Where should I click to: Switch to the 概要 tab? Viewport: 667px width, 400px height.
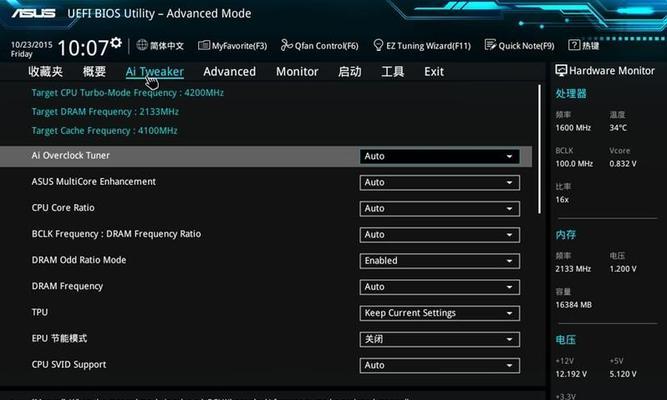[94, 71]
